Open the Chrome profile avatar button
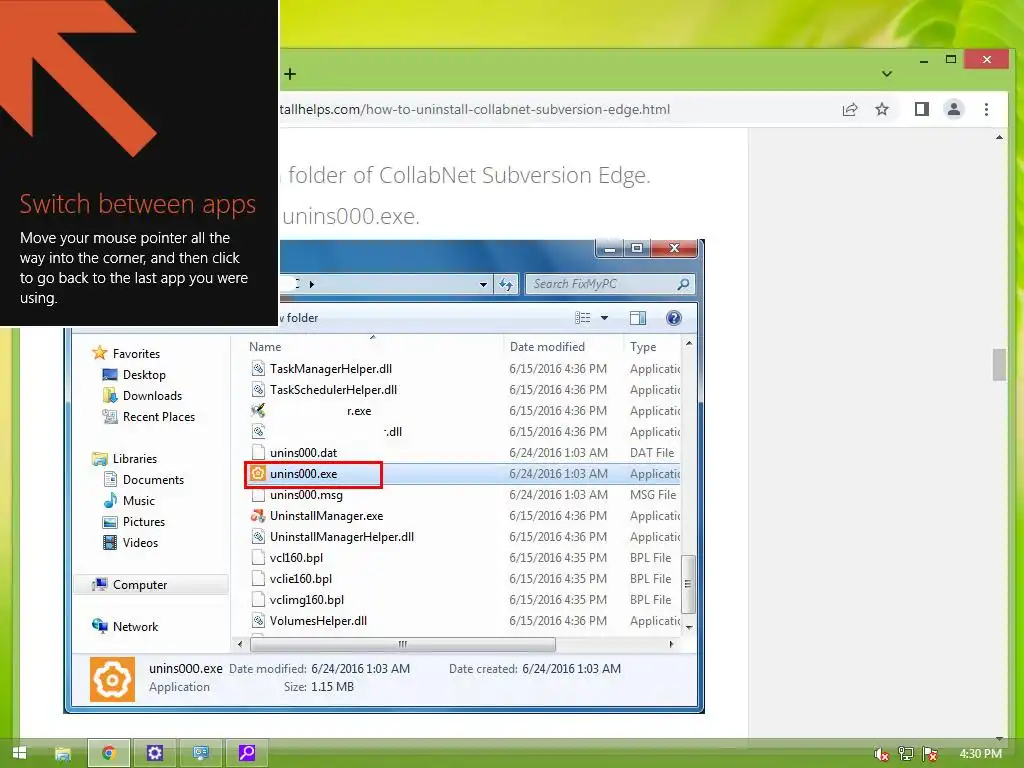Screen dimensions: 1024x768 (x=953, y=109)
